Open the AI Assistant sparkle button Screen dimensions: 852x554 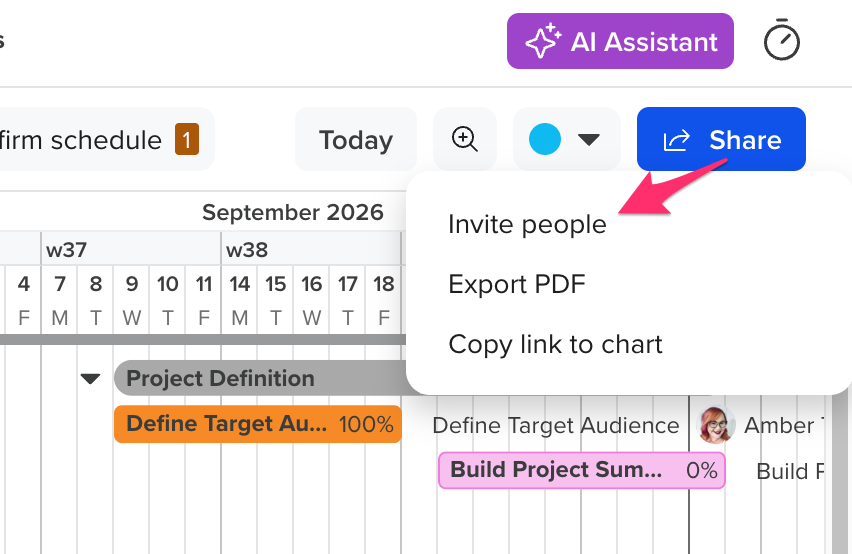click(620, 41)
